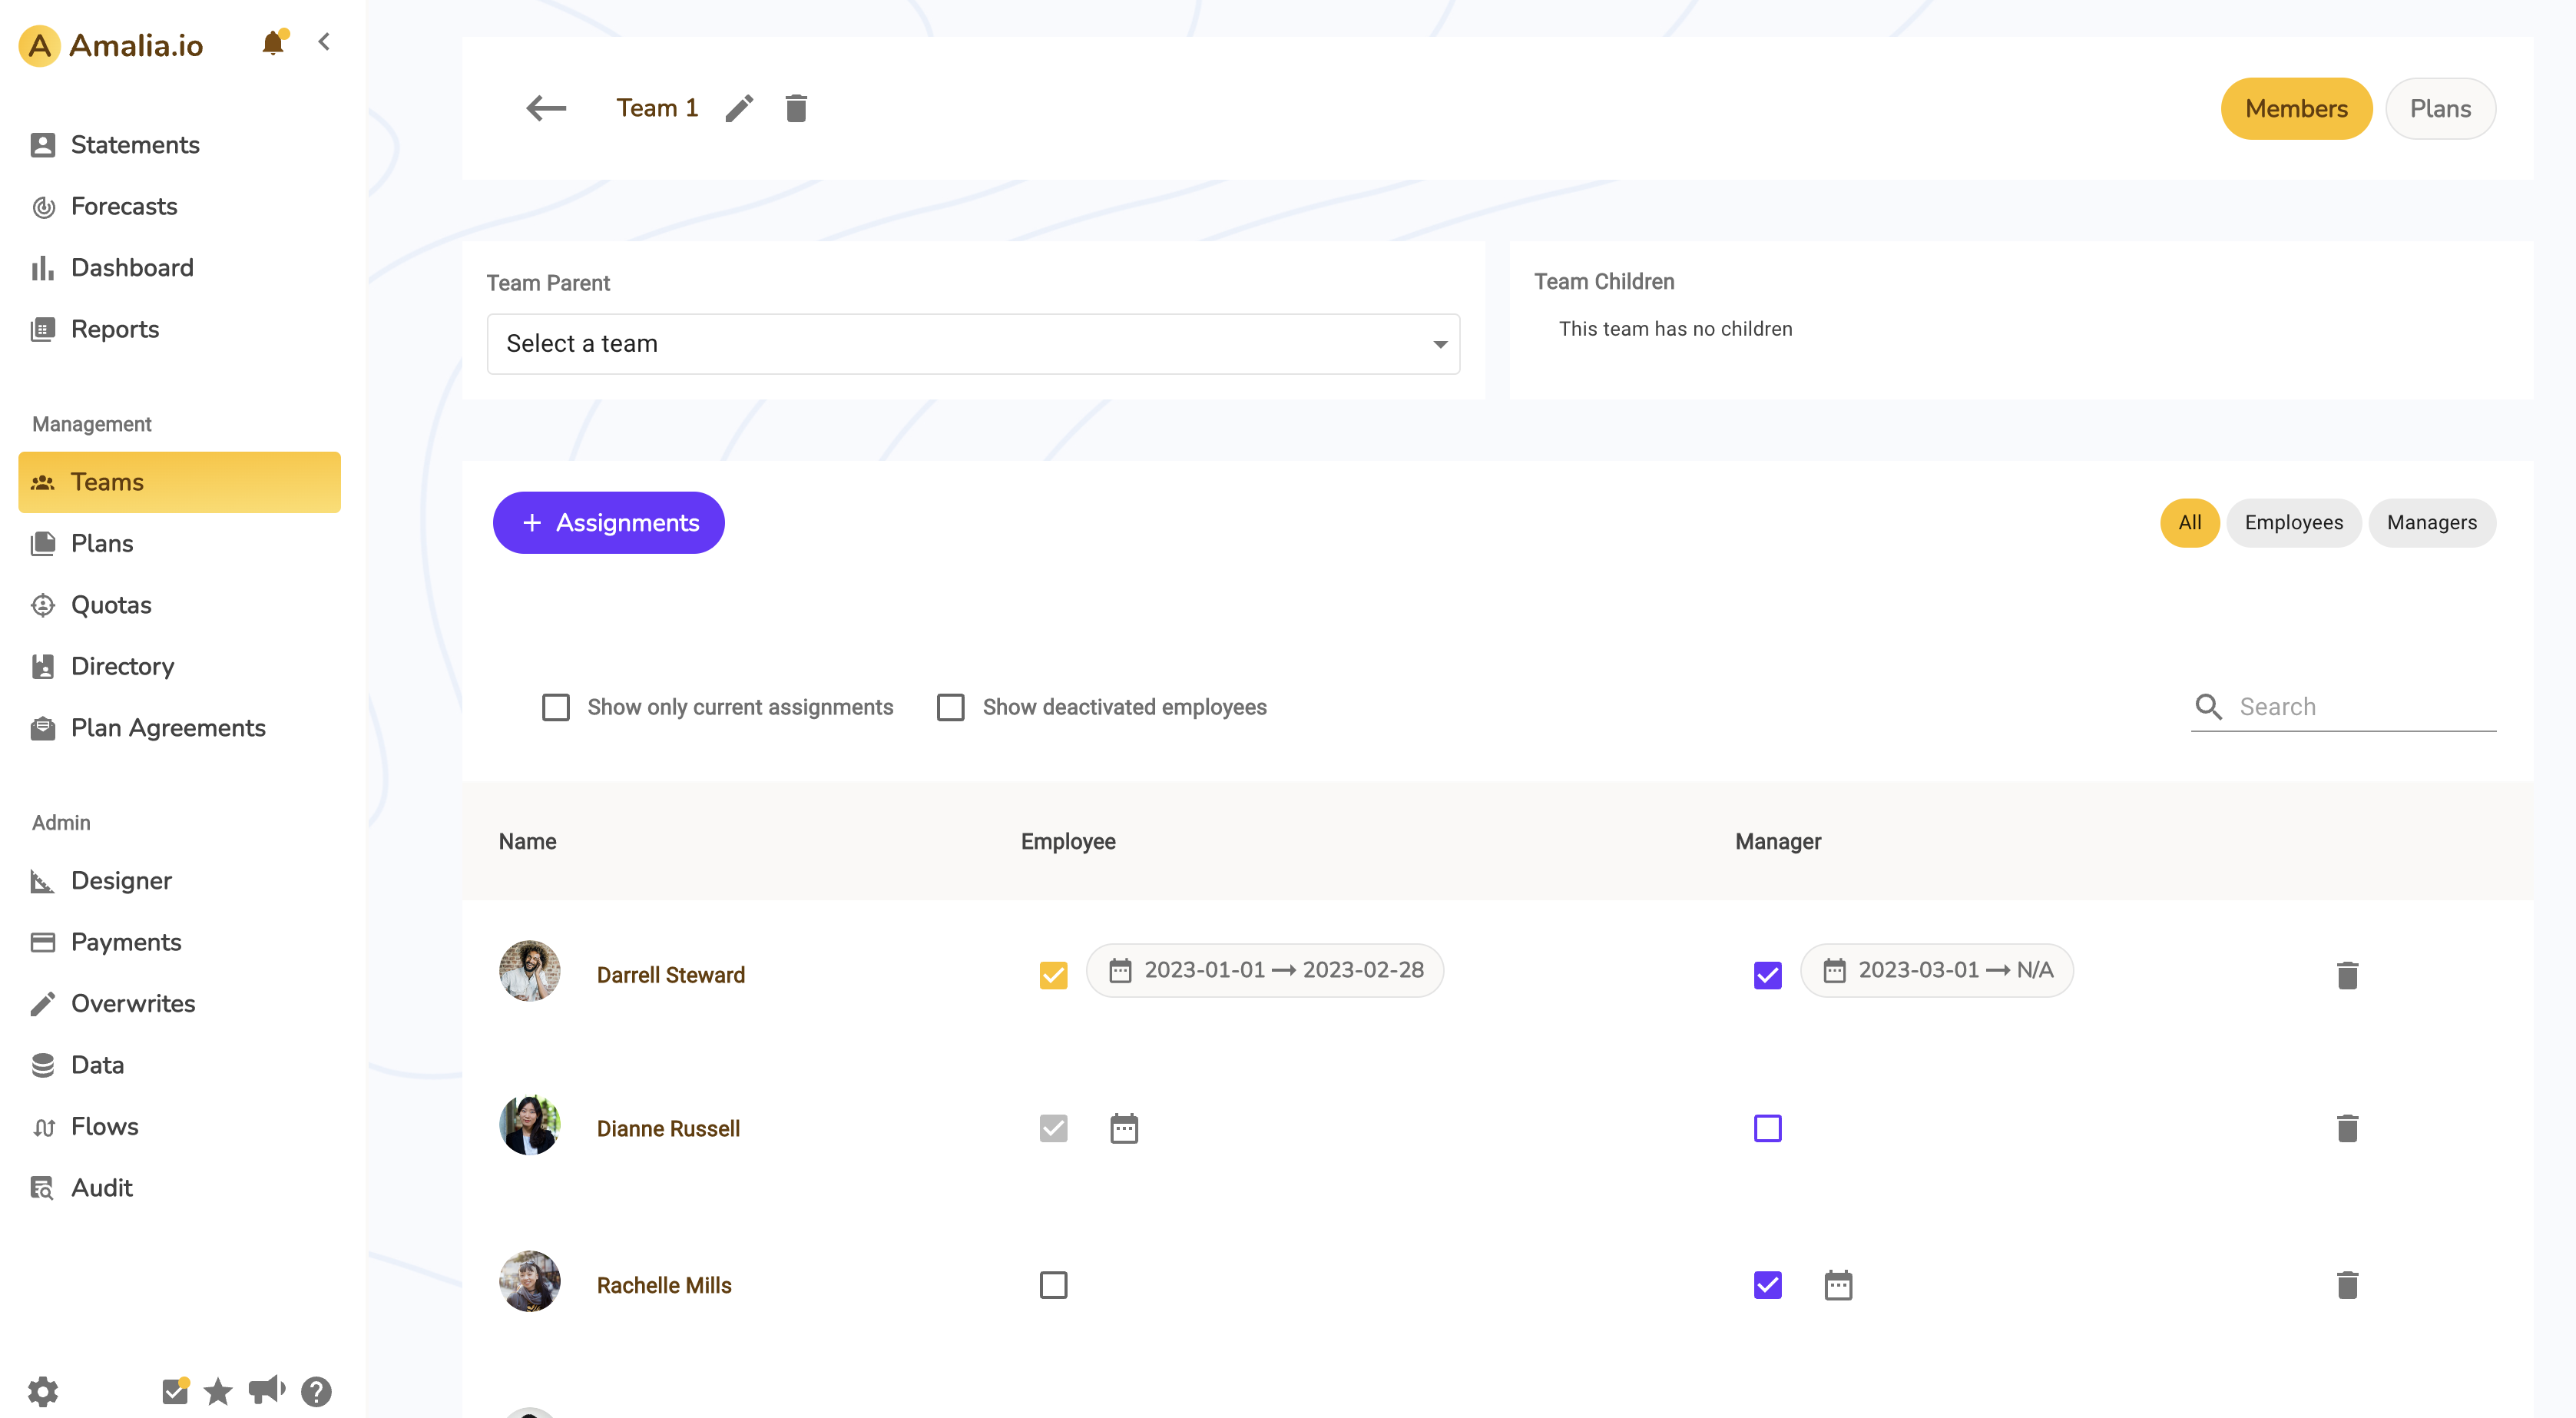This screenshot has height=1418, width=2576.
Task: Click the Assignments button
Action: pyautogui.click(x=608, y=522)
